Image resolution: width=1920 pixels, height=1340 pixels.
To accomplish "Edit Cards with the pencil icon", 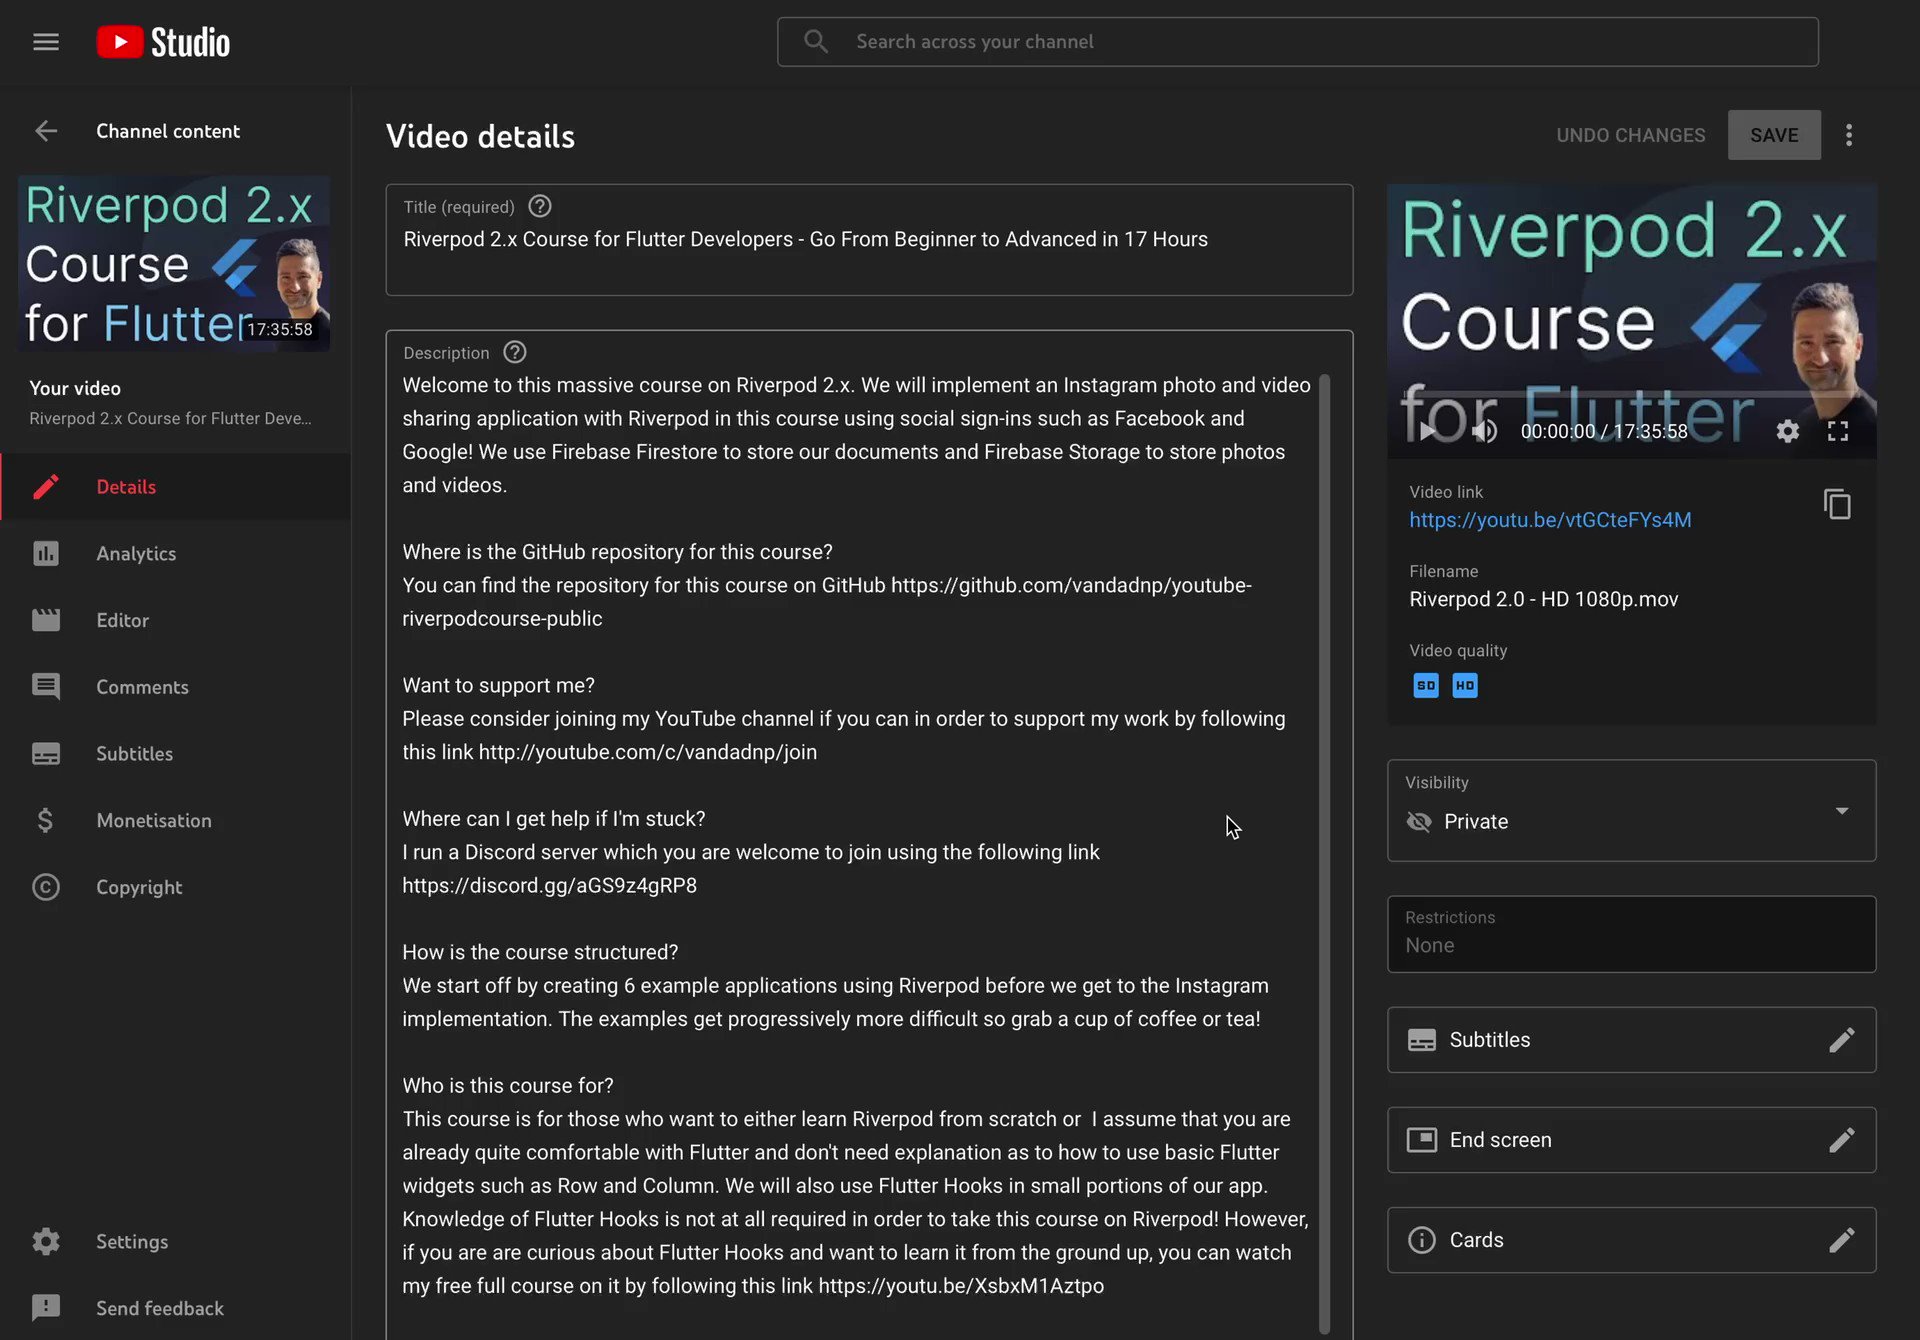I will [1842, 1240].
